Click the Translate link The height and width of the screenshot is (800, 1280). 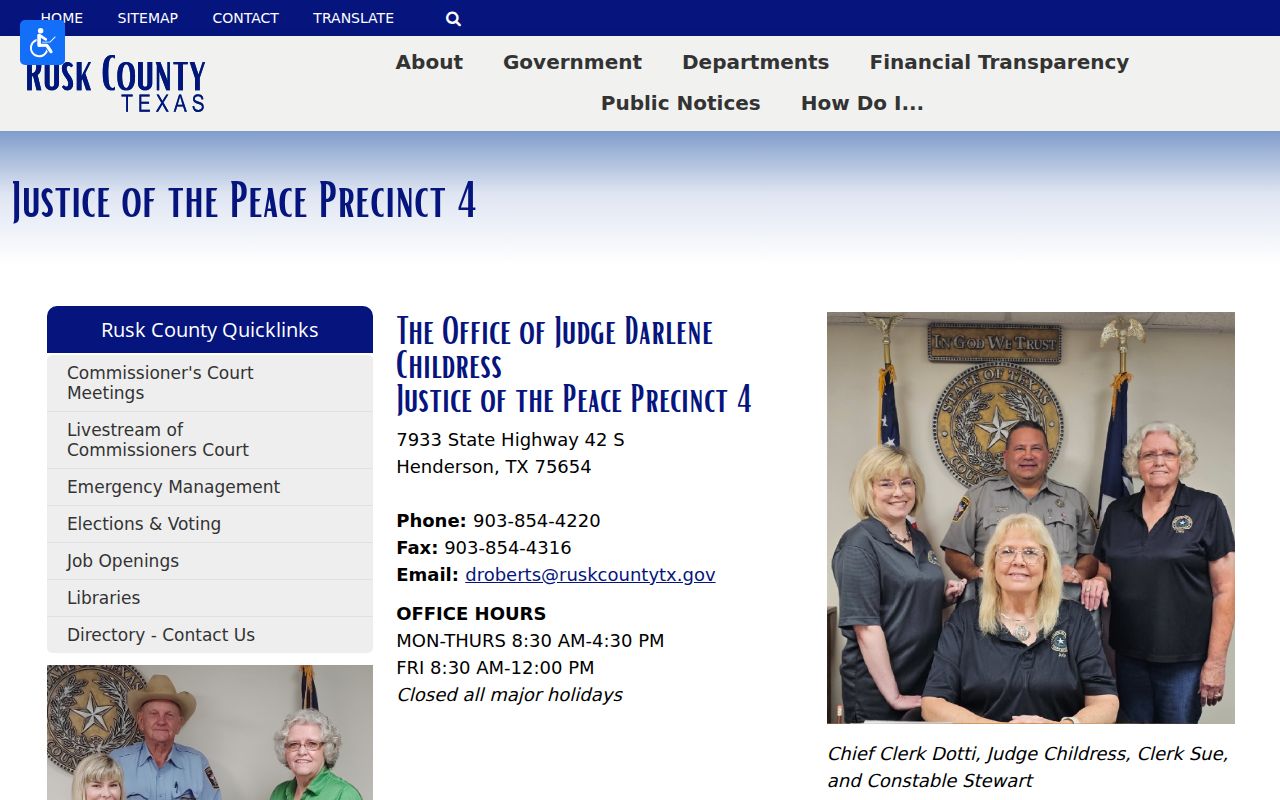(x=353, y=18)
